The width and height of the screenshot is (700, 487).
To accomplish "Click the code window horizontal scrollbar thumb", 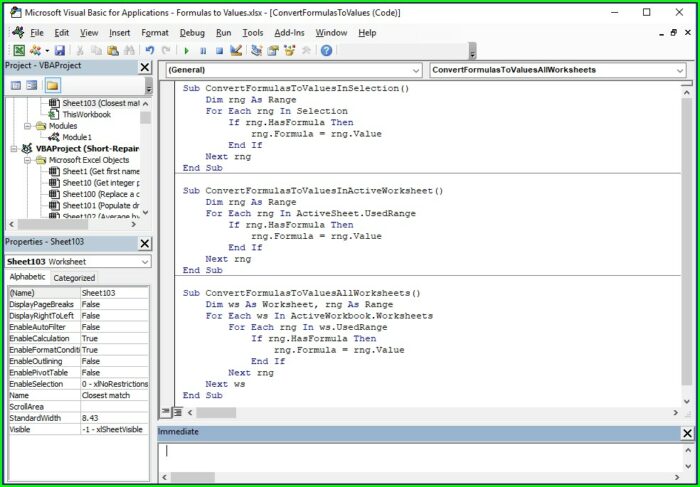I will pyautogui.click(x=216, y=413).
